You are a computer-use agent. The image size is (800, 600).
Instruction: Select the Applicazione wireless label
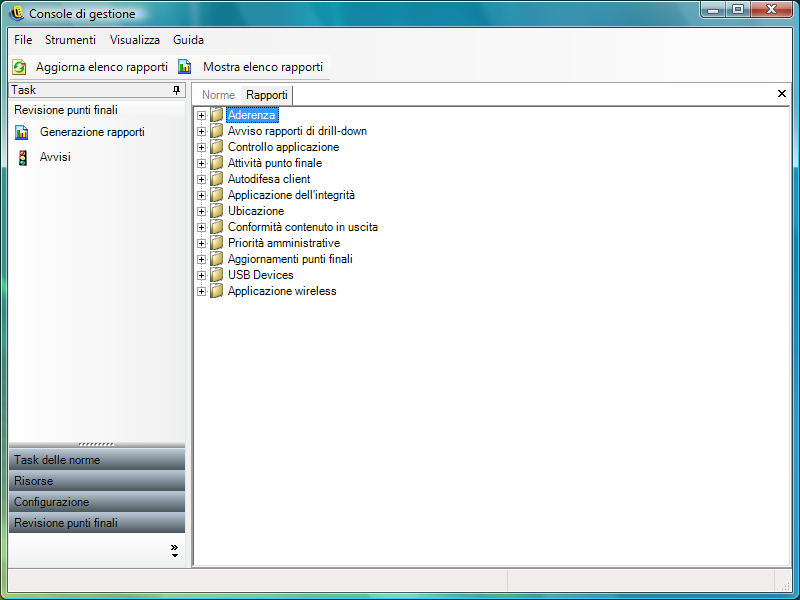(x=282, y=291)
